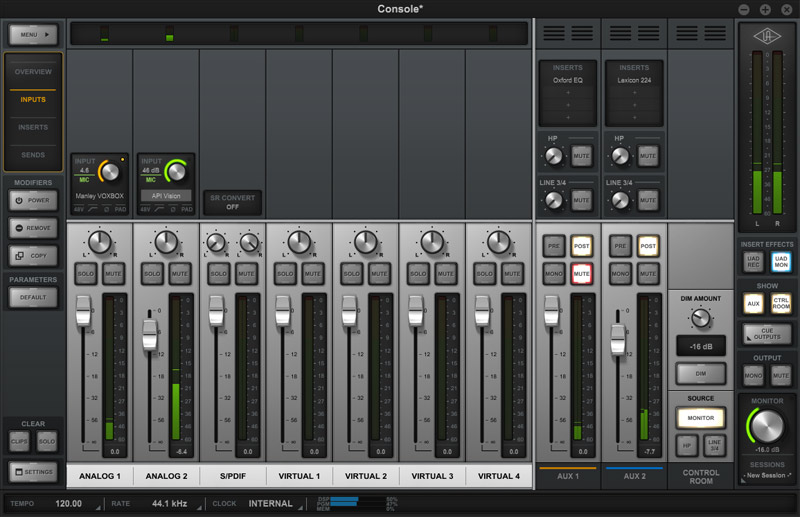This screenshot has height=517, width=800.
Task: Enable UAD REC insert effects mode
Action: point(754,262)
